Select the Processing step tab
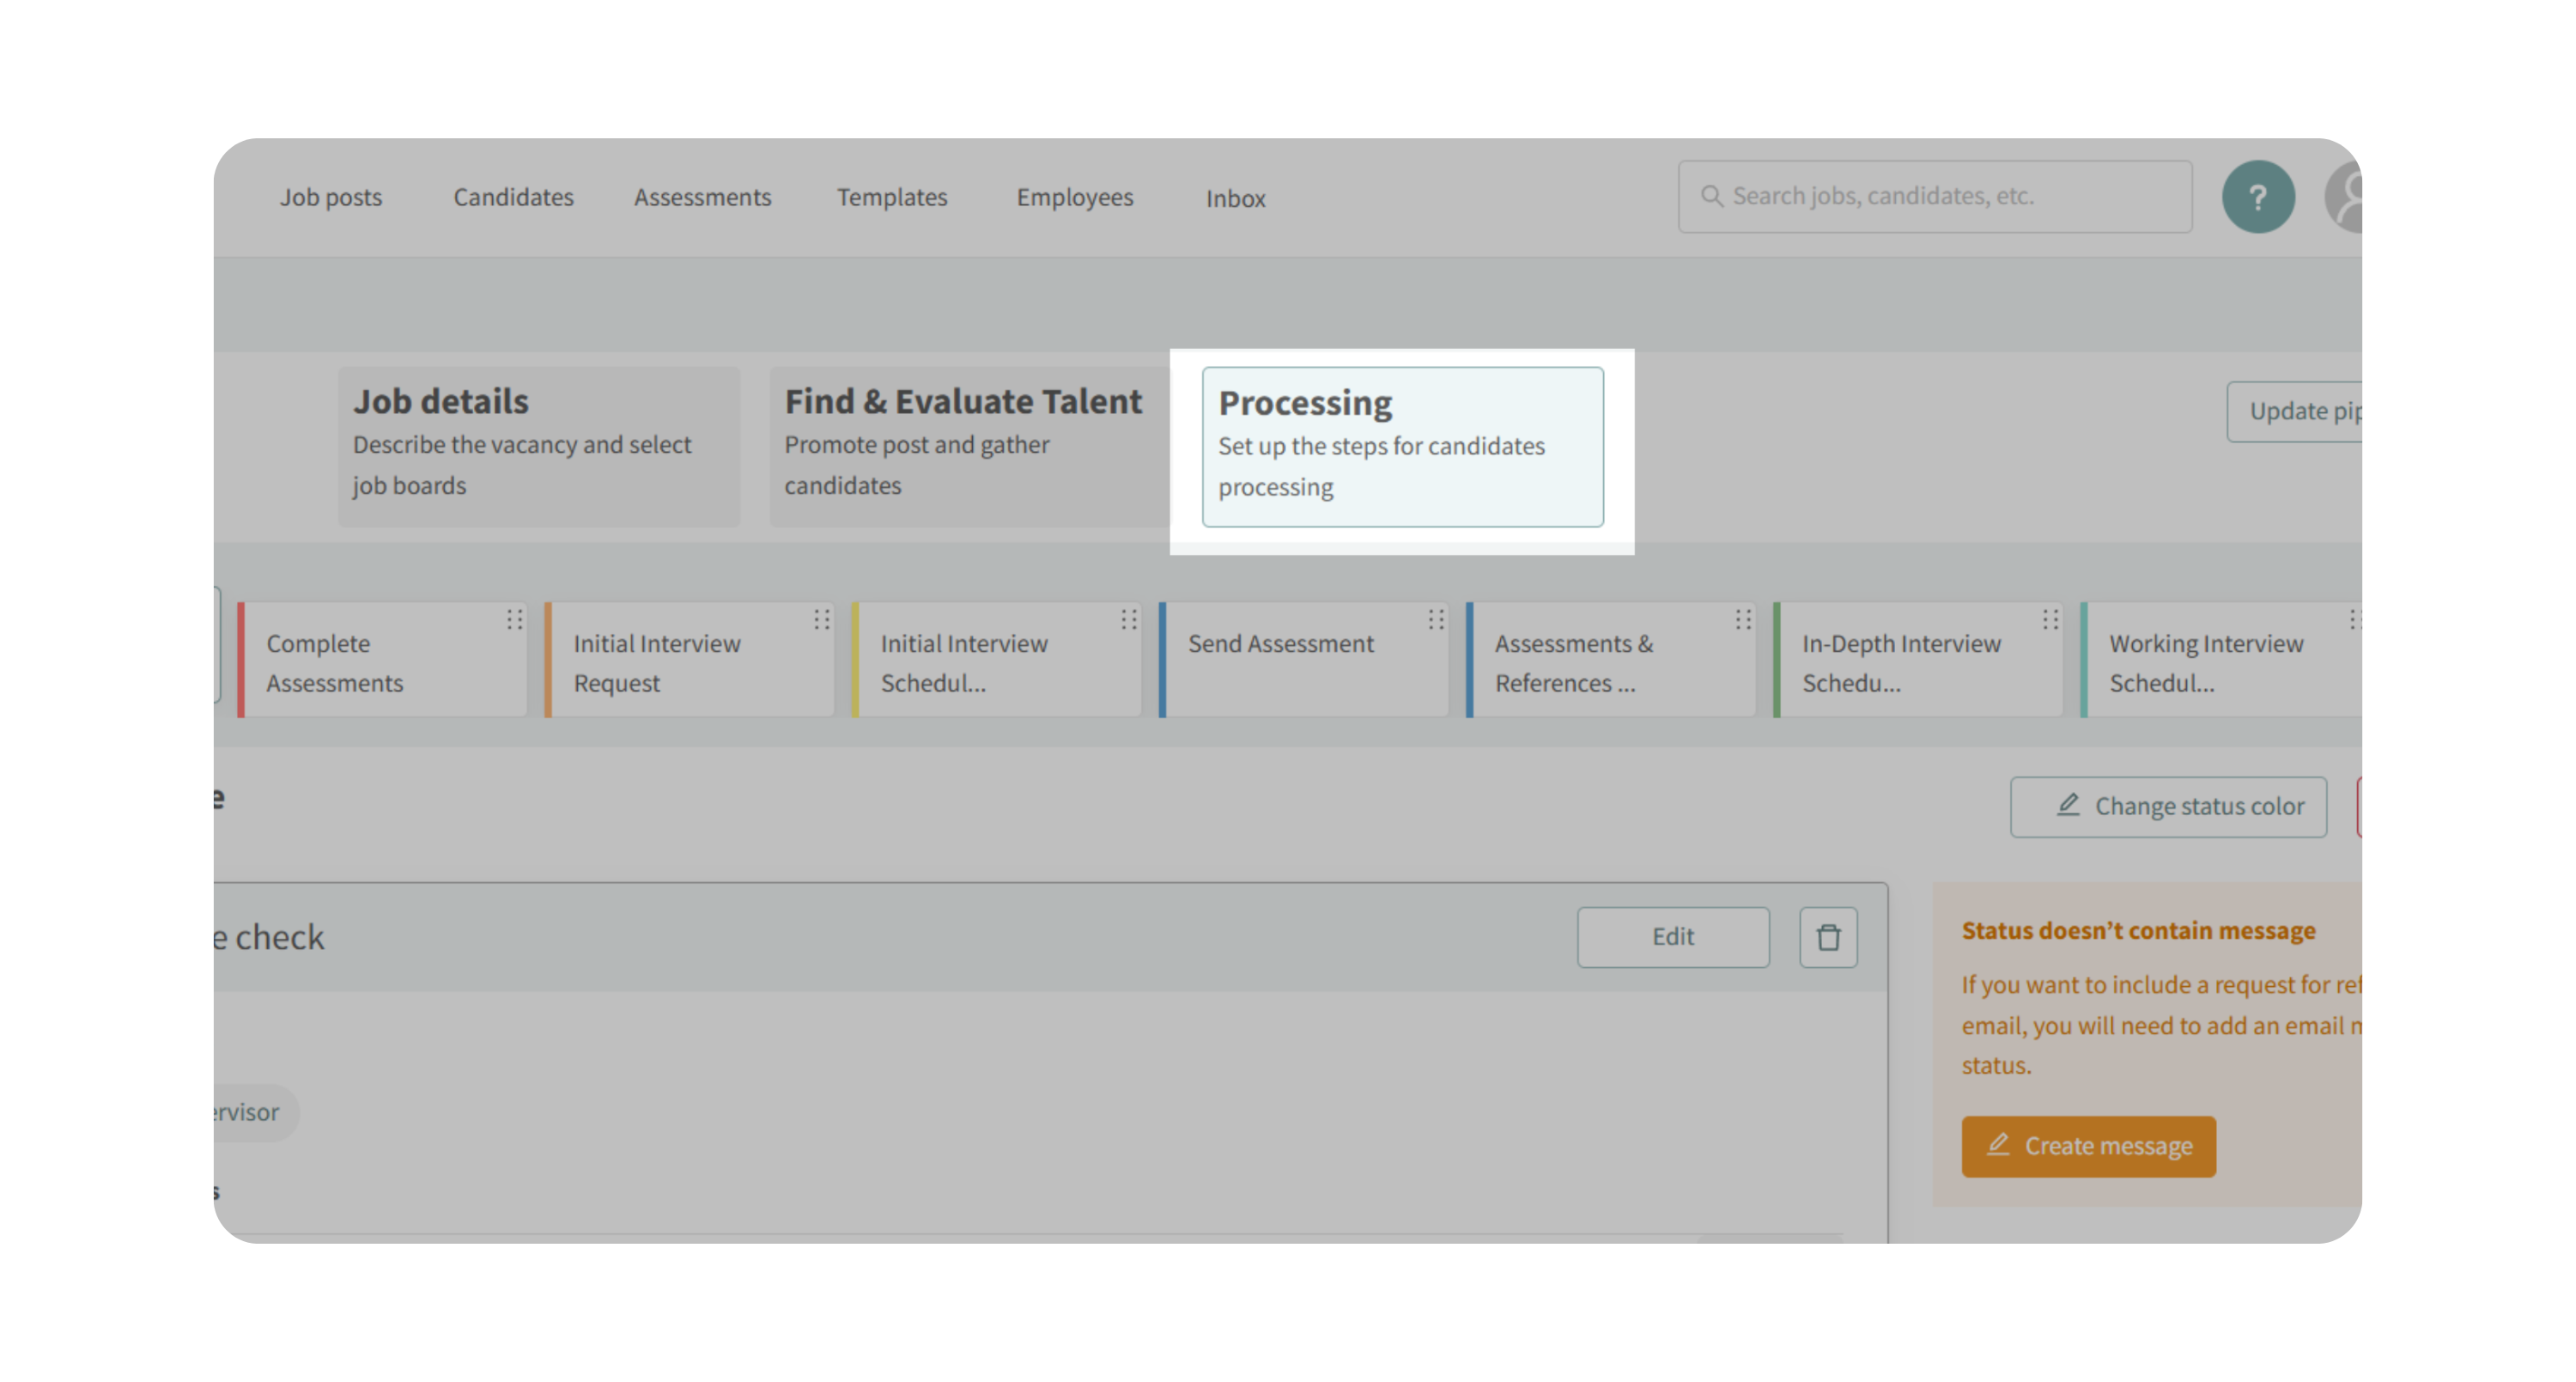The image size is (2576, 1382). point(1402,446)
